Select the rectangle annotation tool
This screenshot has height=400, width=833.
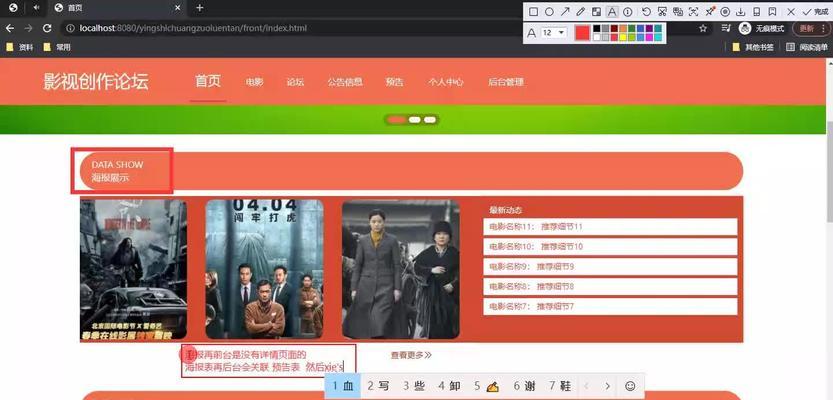tap(534, 12)
